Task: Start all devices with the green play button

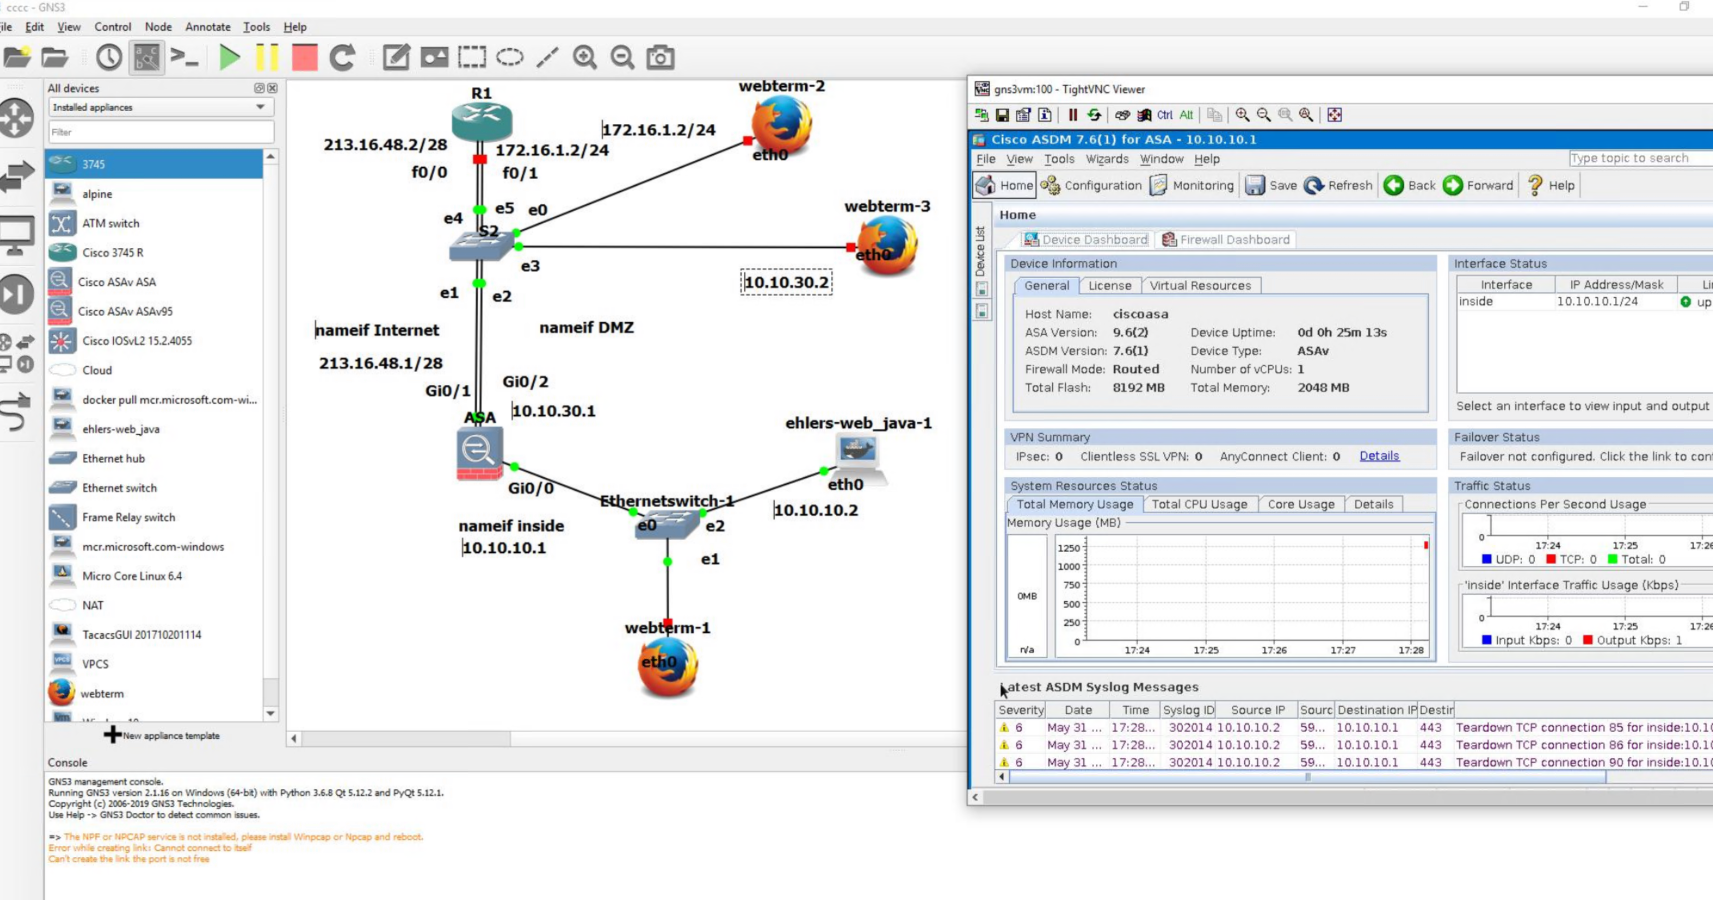Action: click(x=229, y=57)
